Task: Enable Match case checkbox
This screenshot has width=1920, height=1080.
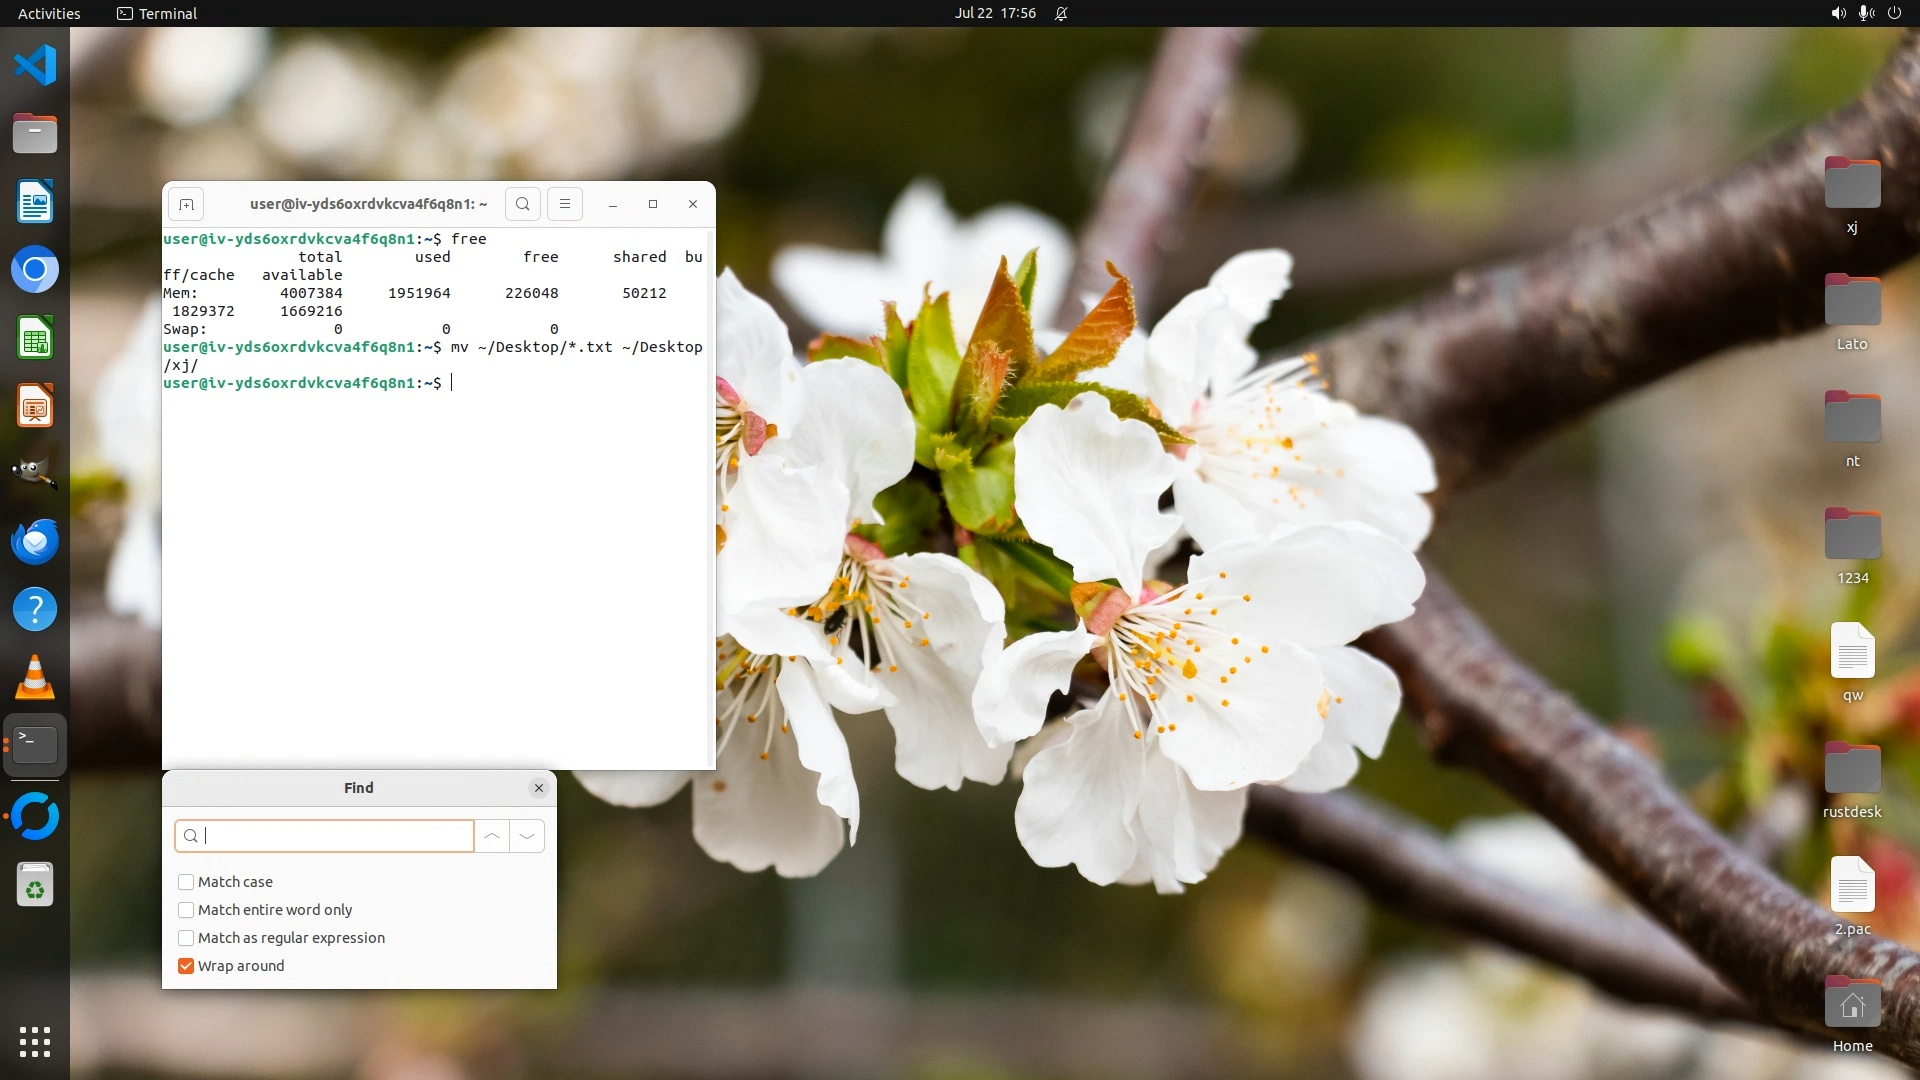Action: pyautogui.click(x=186, y=882)
